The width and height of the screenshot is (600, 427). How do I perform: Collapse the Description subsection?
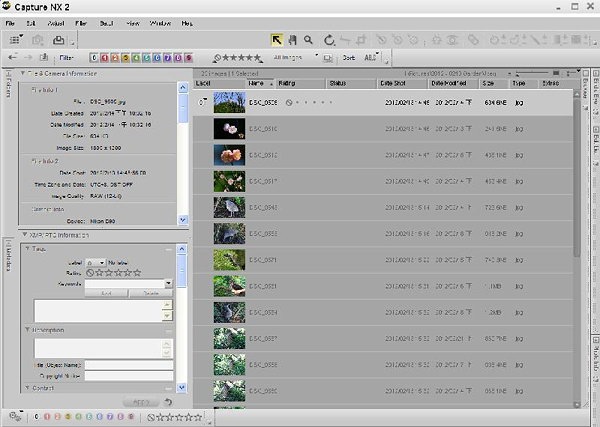[x=28, y=329]
